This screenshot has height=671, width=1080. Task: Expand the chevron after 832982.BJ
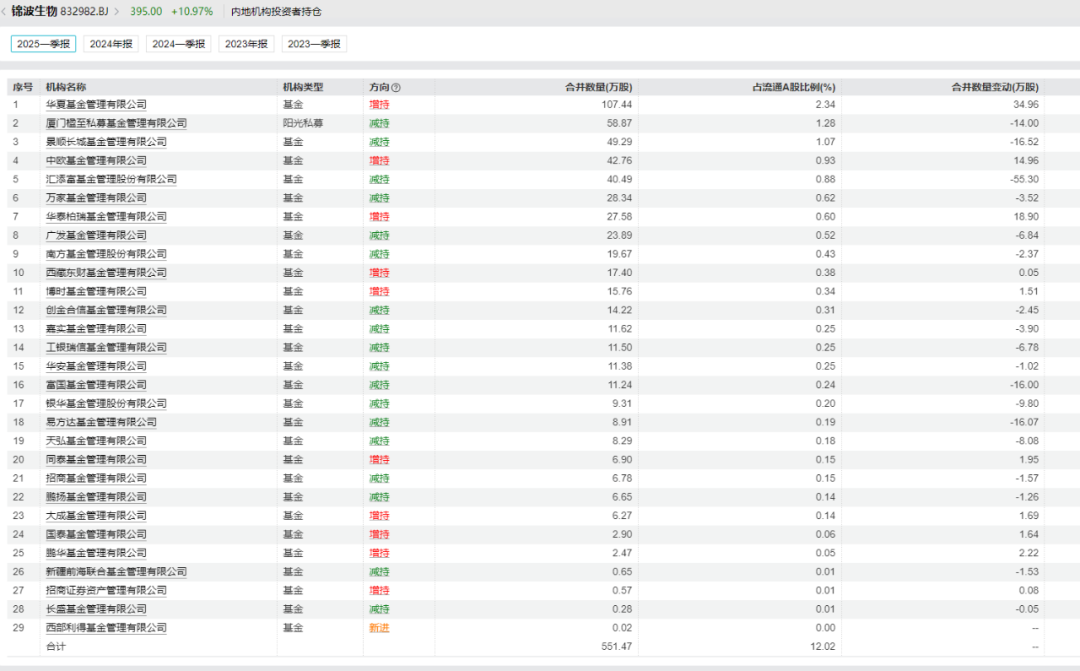(117, 12)
